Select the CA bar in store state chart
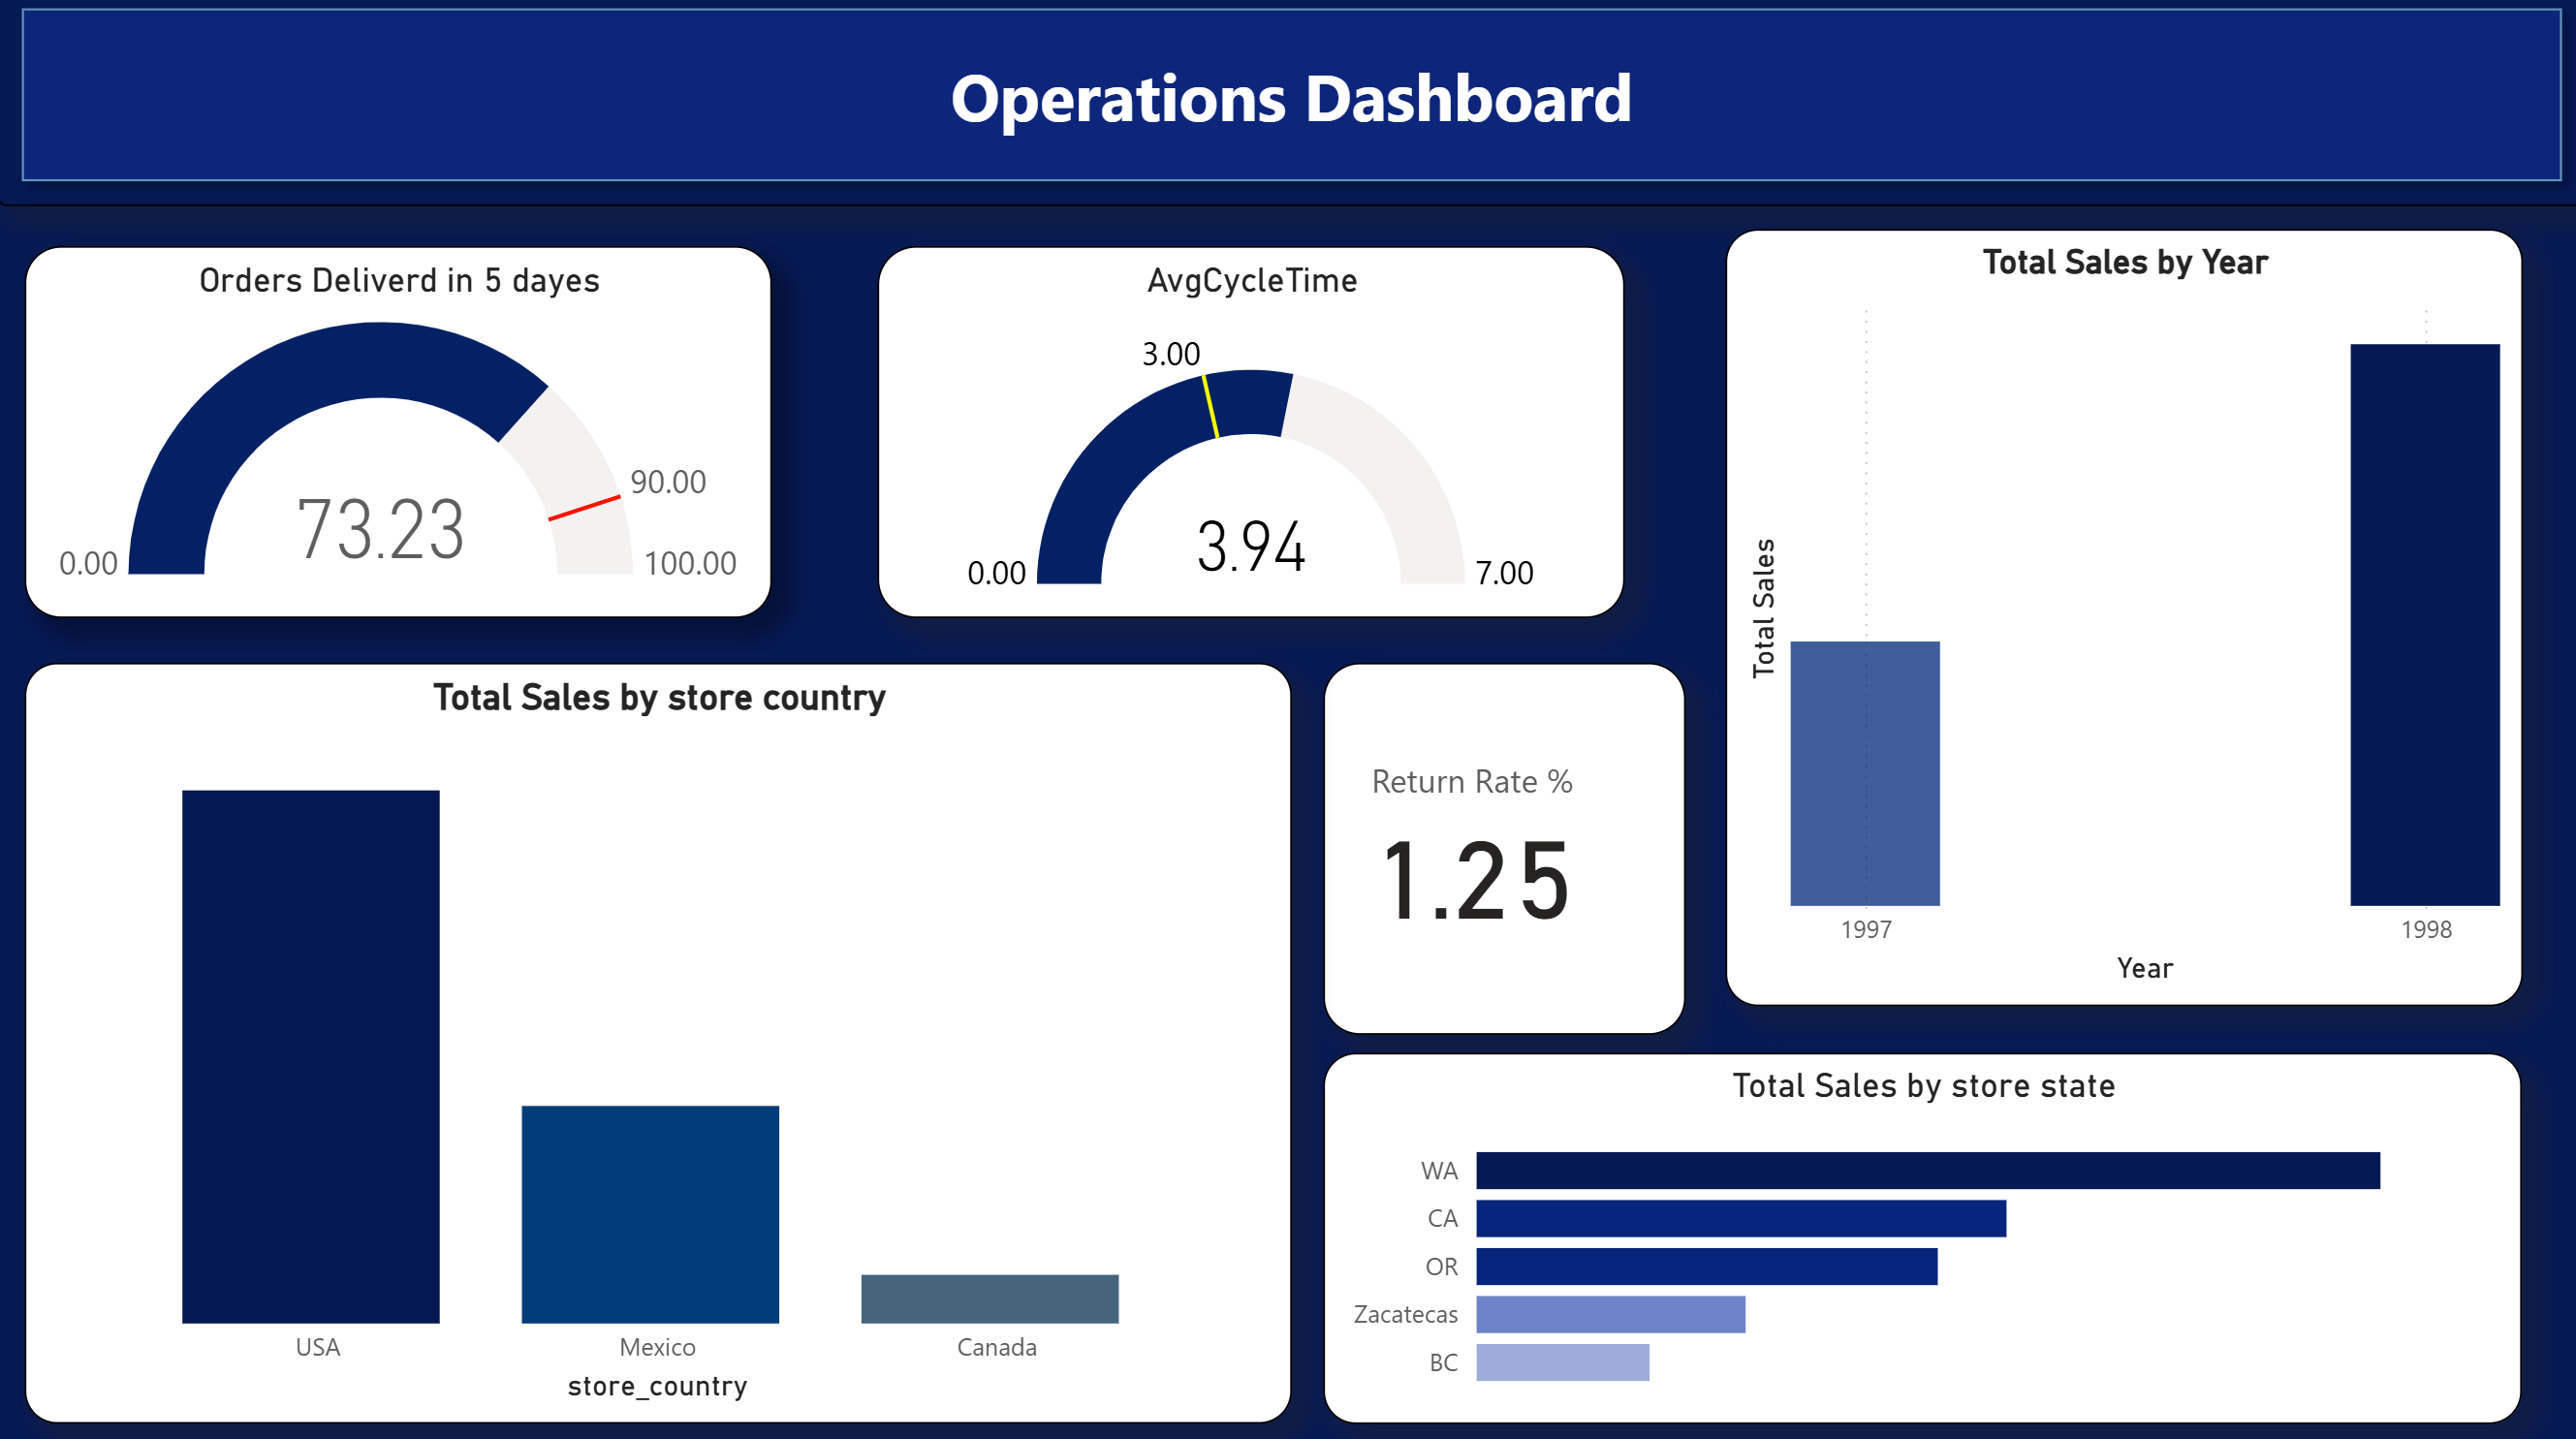 [x=1741, y=1218]
